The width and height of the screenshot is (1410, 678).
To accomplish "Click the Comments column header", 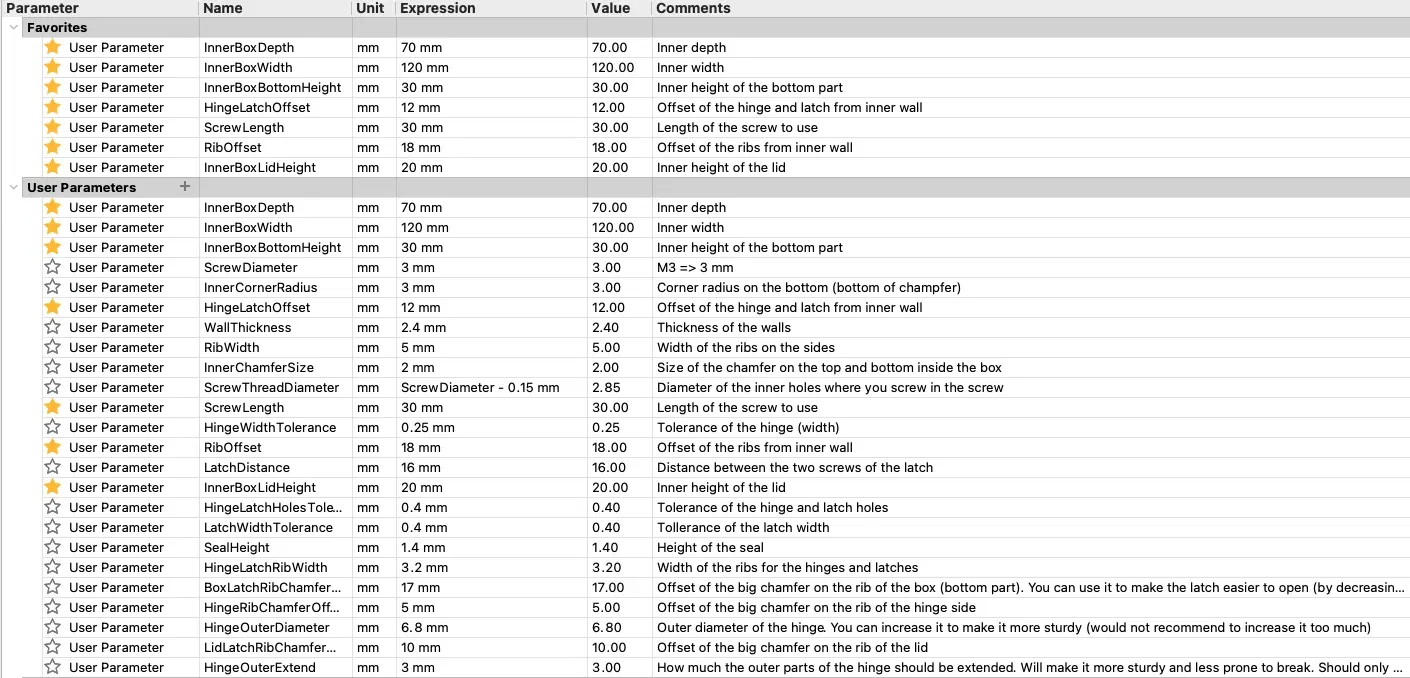I will pyautogui.click(x=693, y=8).
